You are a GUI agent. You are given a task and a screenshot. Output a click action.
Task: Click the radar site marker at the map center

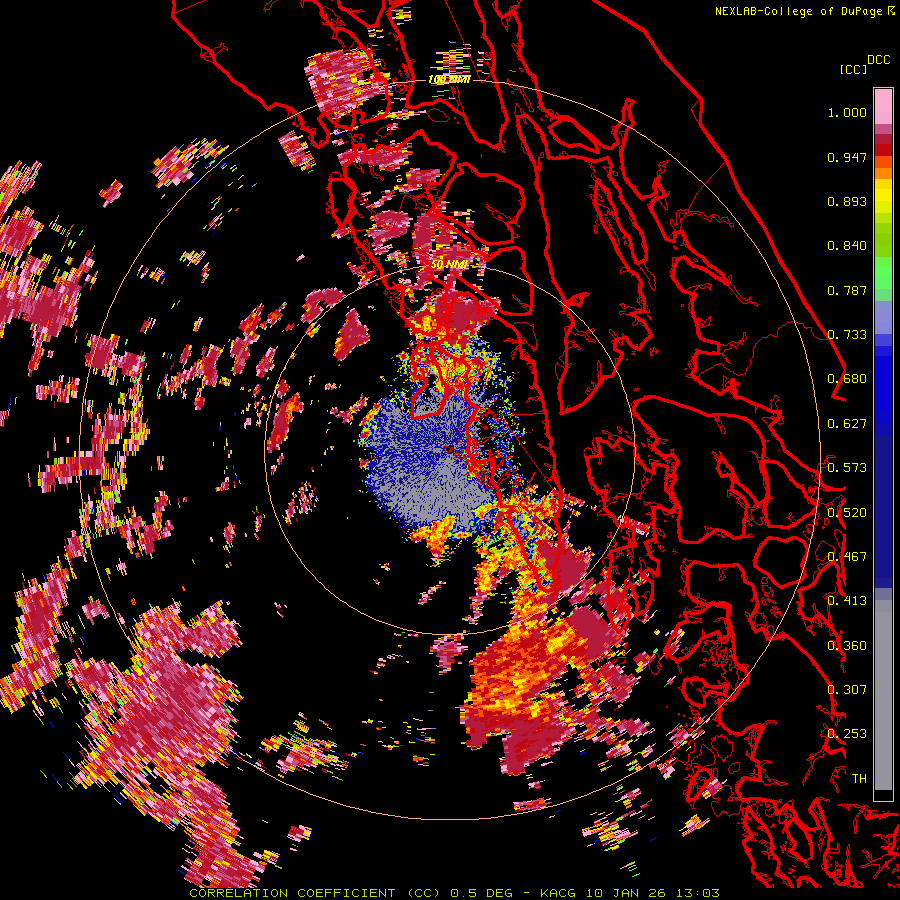449,449
